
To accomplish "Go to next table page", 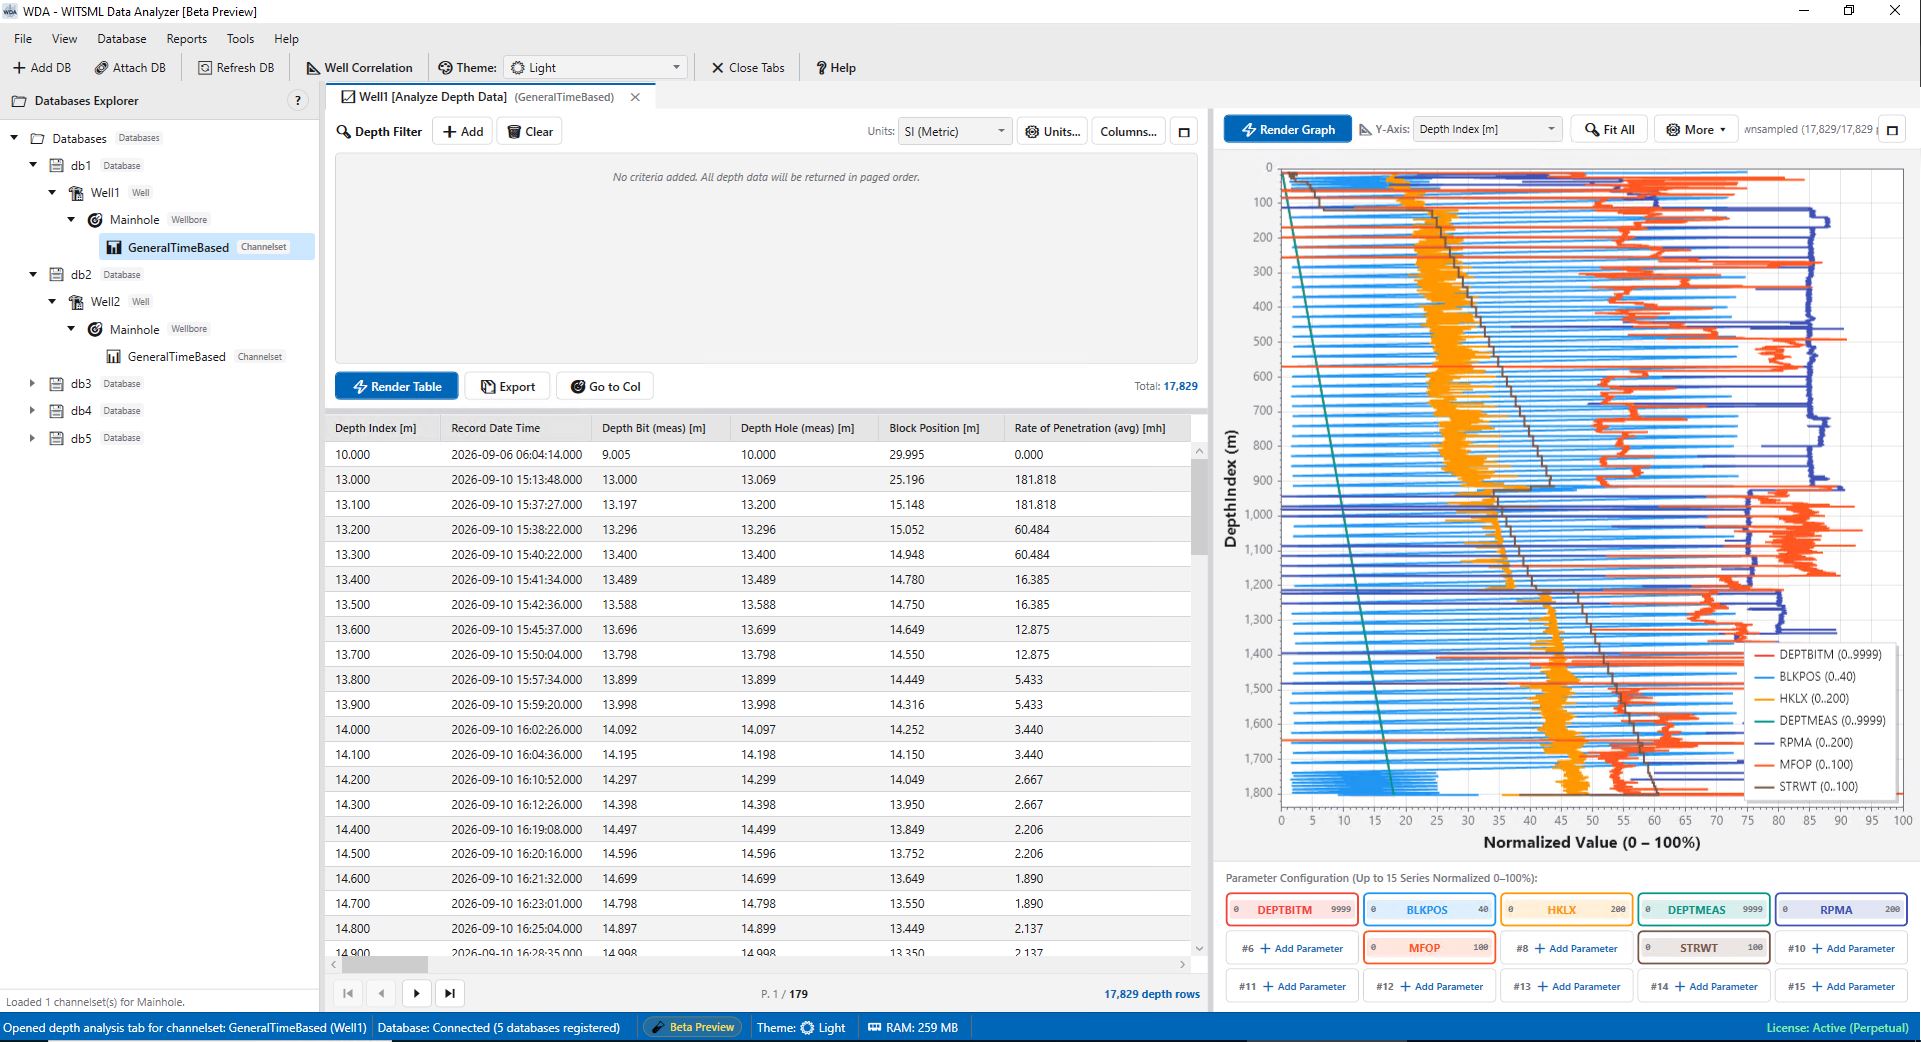I will 416,993.
